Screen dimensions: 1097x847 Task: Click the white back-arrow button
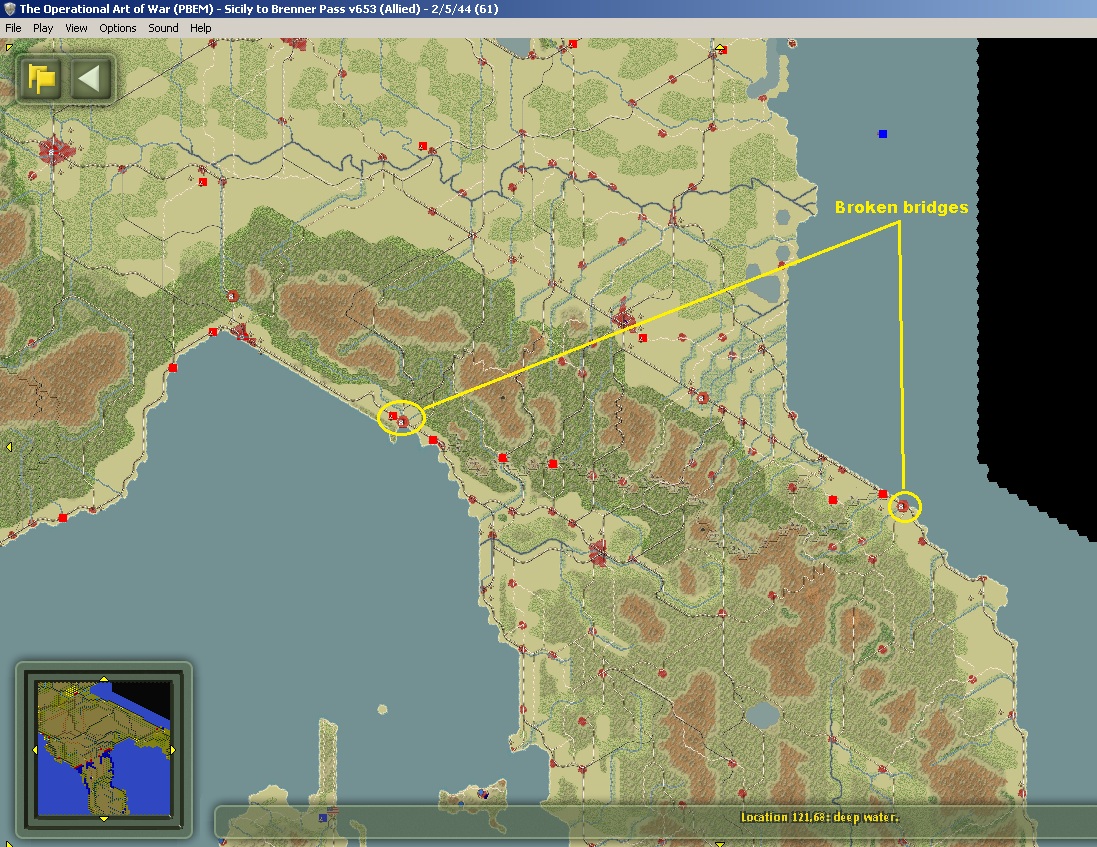90,78
